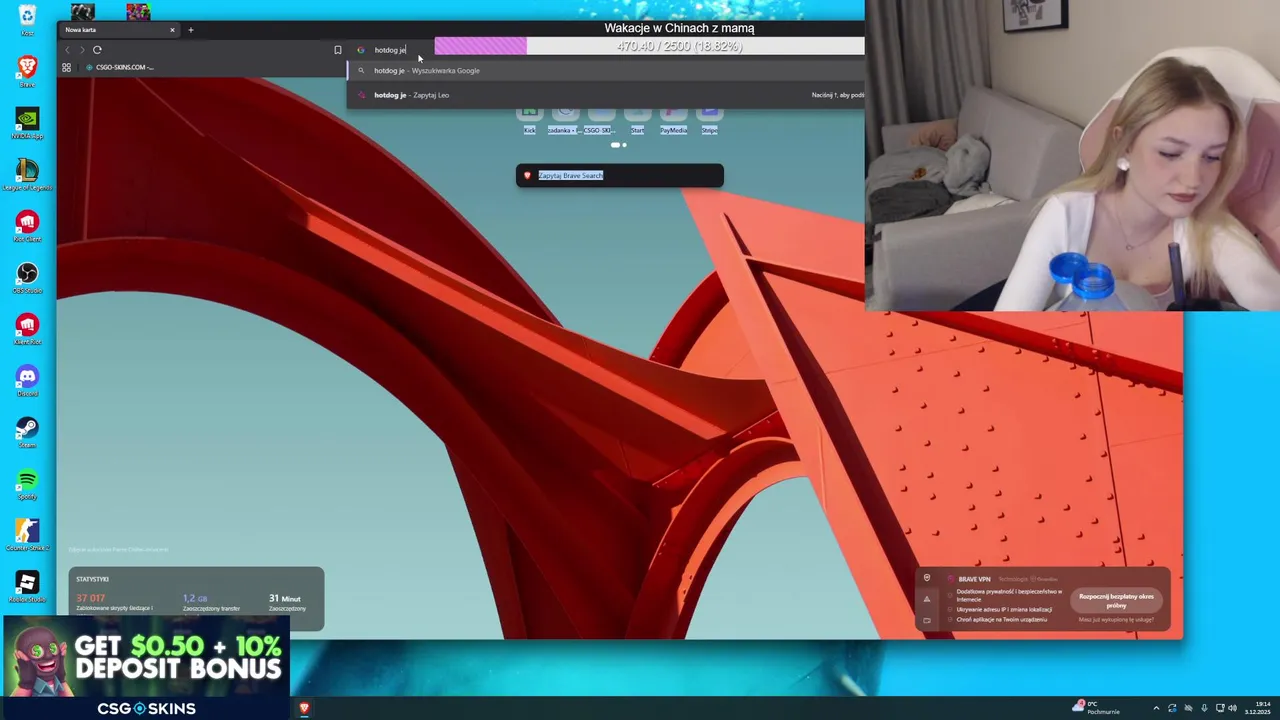Choose the hotdog je Wyszukiwarka Google suggestion
This screenshot has height=720, width=1280.
point(605,70)
